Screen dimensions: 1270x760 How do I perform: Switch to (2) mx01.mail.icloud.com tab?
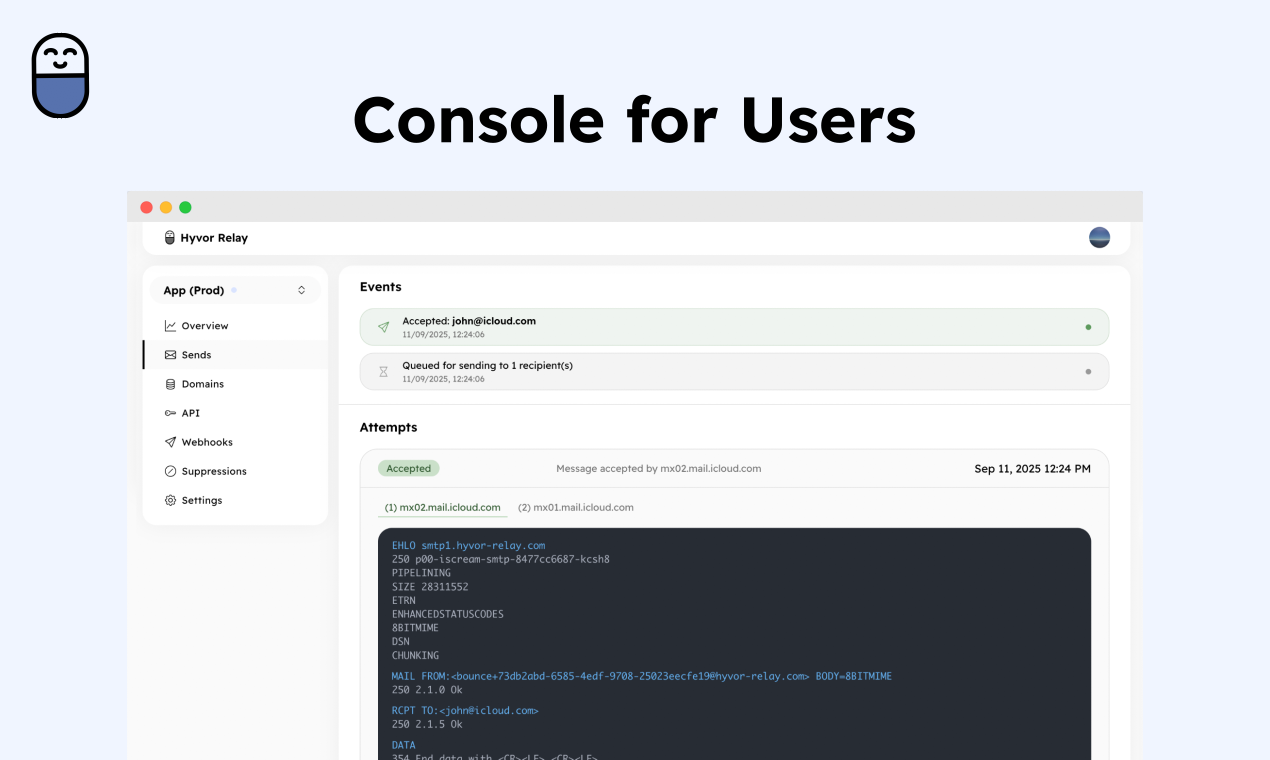pyautogui.click(x=576, y=507)
